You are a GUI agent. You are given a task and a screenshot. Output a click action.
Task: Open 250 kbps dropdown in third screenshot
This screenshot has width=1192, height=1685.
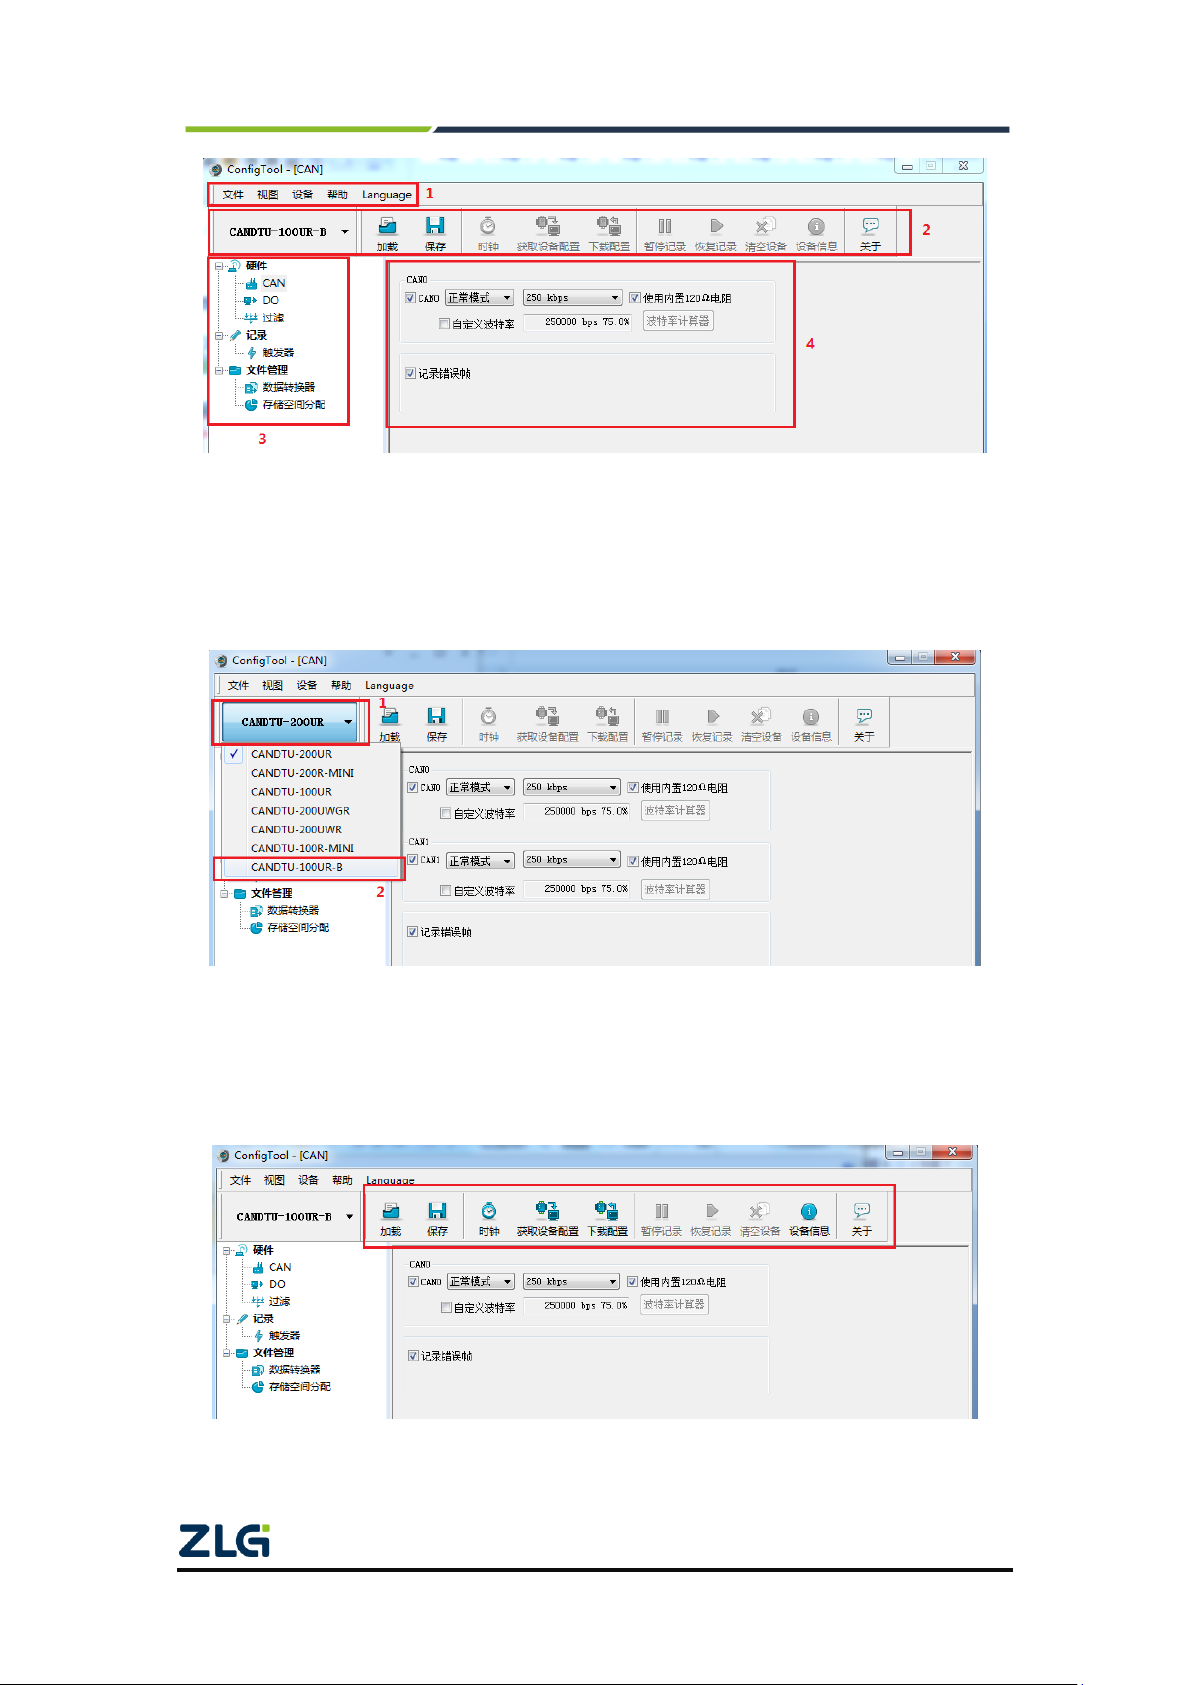tap(571, 1282)
